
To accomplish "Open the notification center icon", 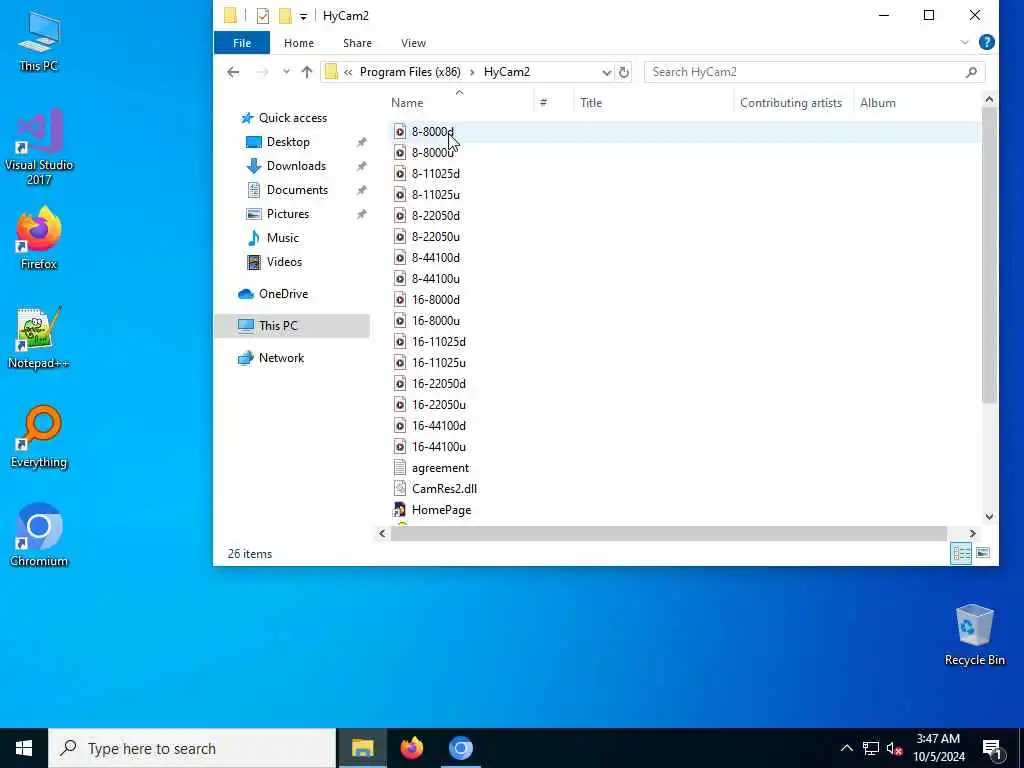I will (x=992, y=749).
